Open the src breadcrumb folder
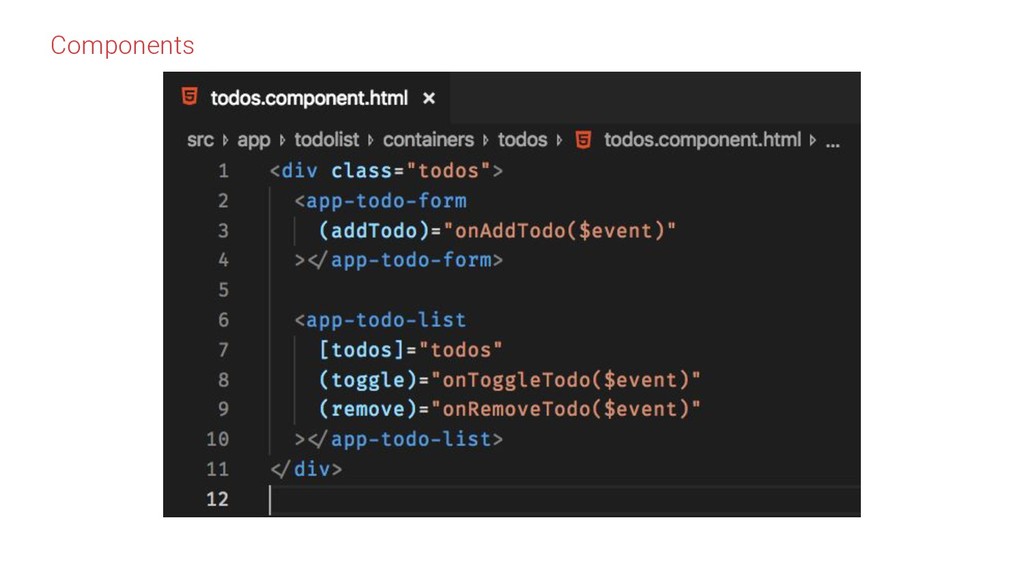1024x576 pixels. click(200, 140)
